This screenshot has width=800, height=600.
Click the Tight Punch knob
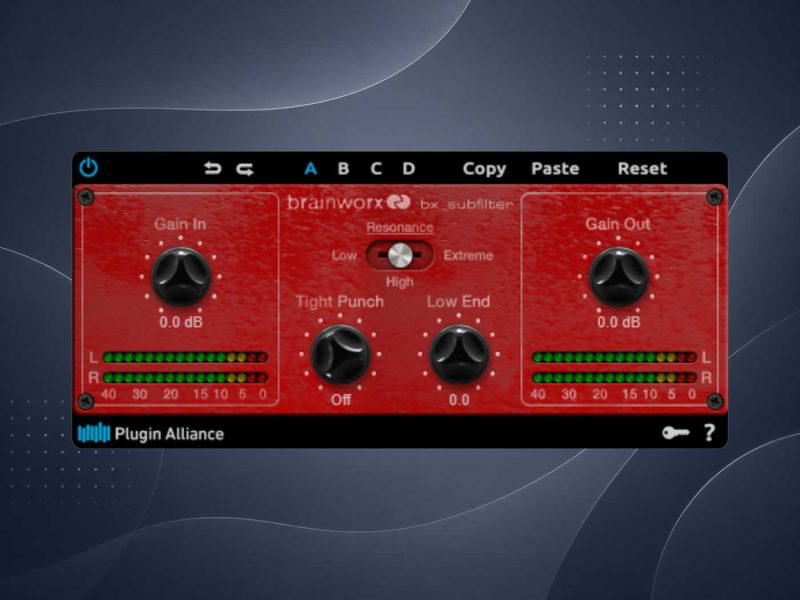click(x=340, y=354)
